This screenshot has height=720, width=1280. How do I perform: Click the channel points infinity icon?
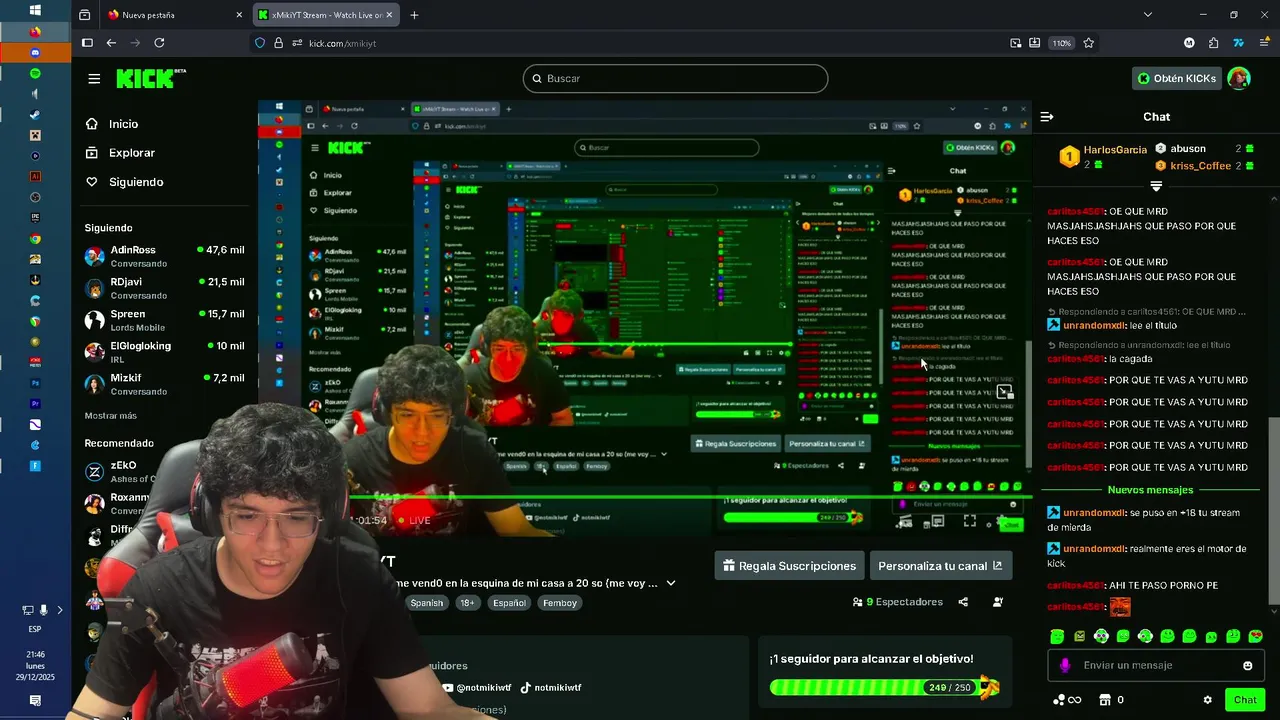1068,700
